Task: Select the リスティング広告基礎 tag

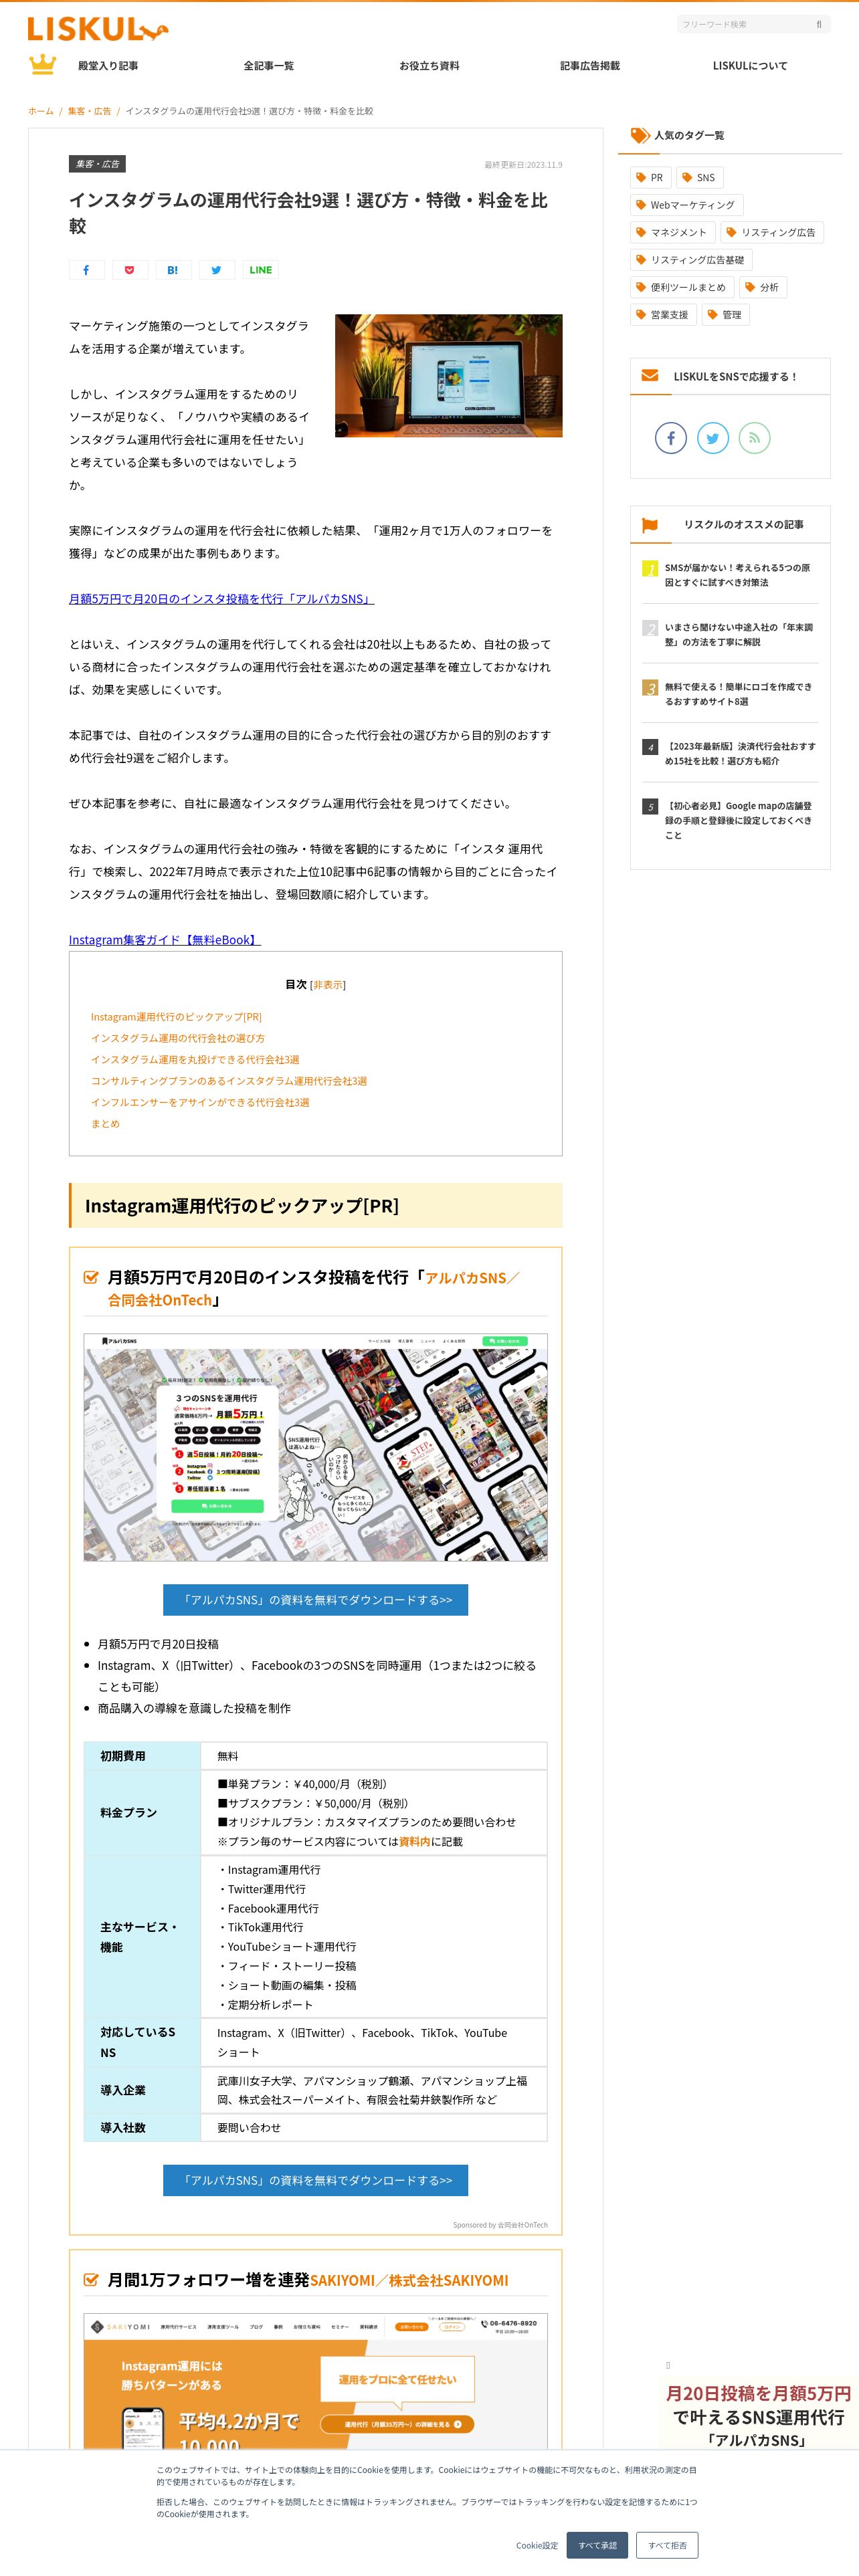Action: point(691,260)
